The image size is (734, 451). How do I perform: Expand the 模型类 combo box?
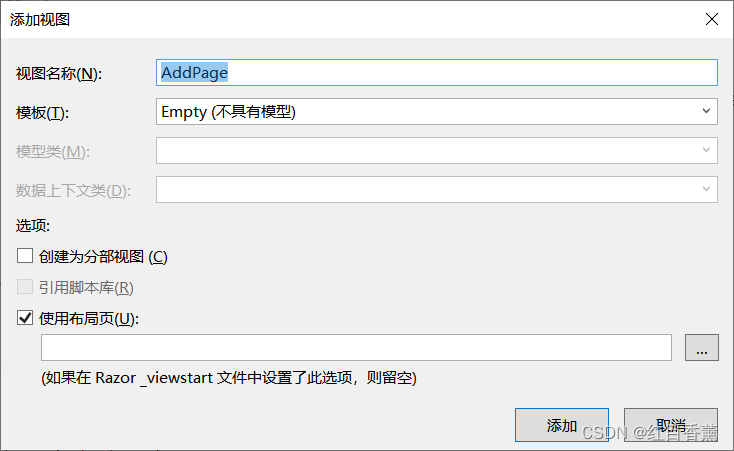click(706, 151)
